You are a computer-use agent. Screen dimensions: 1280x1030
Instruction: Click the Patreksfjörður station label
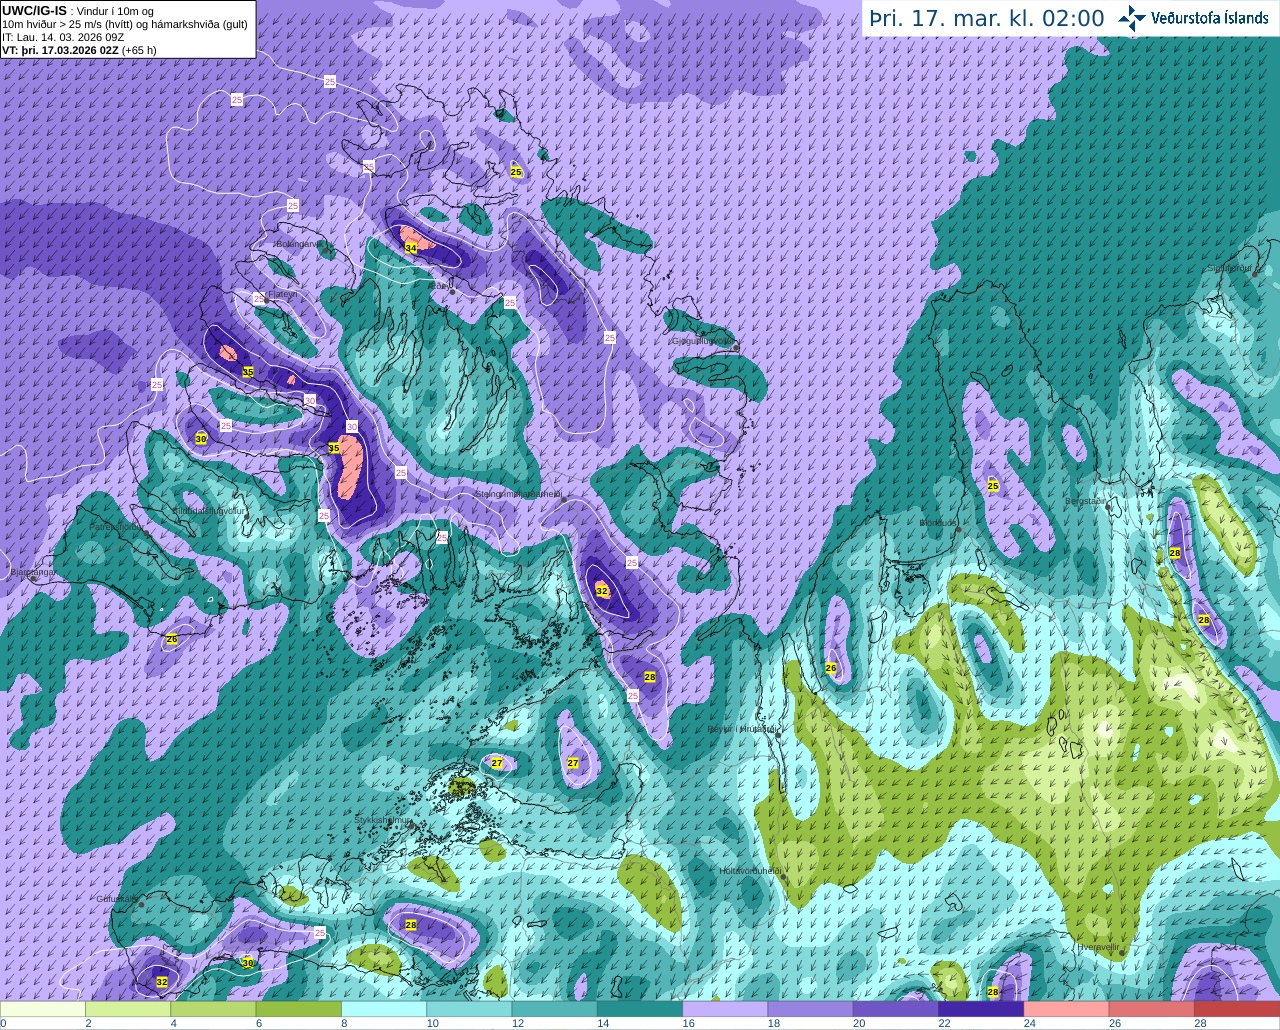tap(115, 525)
